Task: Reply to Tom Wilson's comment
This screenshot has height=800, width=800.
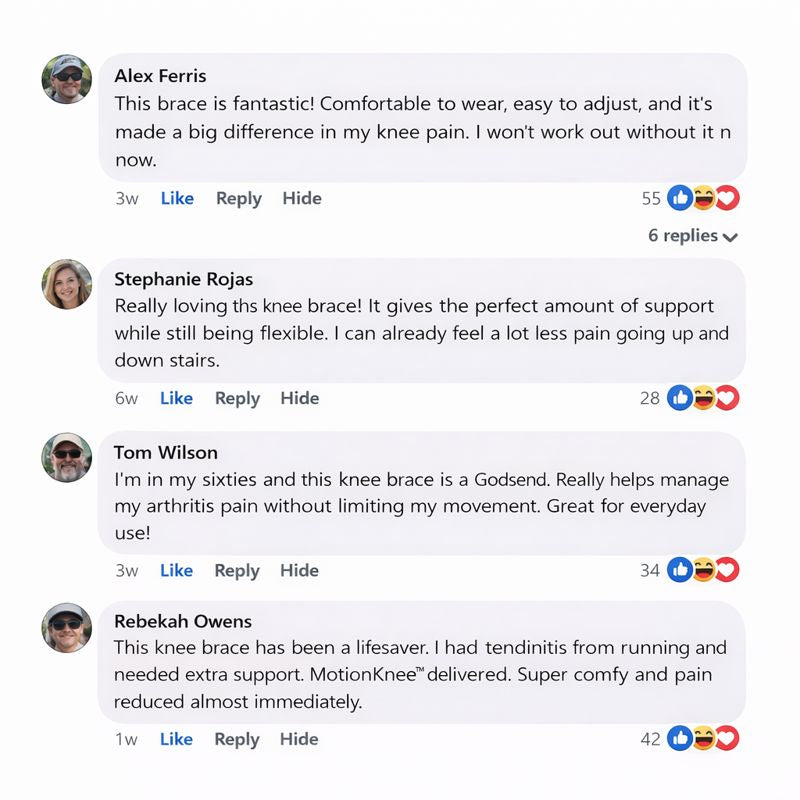Action: (237, 570)
